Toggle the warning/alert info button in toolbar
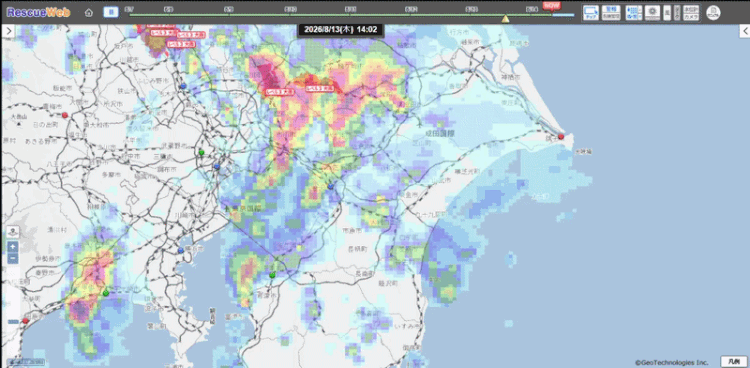750x368 pixels. (611, 12)
